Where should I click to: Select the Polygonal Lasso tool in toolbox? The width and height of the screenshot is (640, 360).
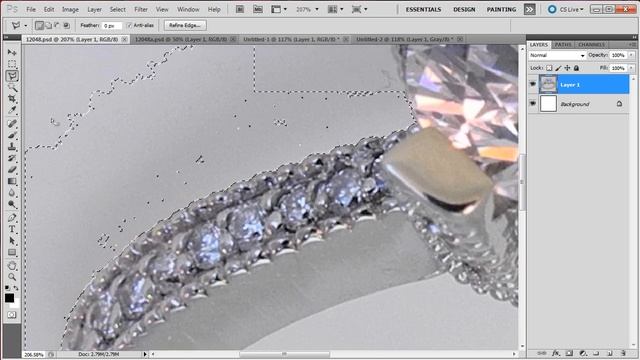tap(12, 76)
